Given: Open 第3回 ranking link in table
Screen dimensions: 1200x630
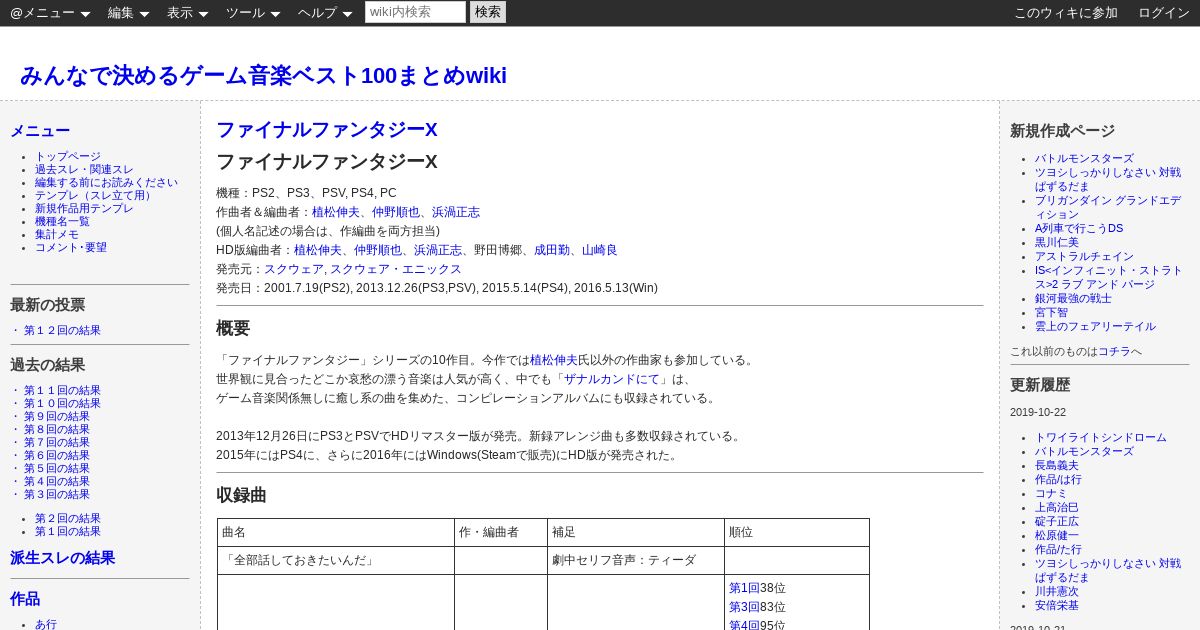Looking at the screenshot, I should tap(744, 607).
